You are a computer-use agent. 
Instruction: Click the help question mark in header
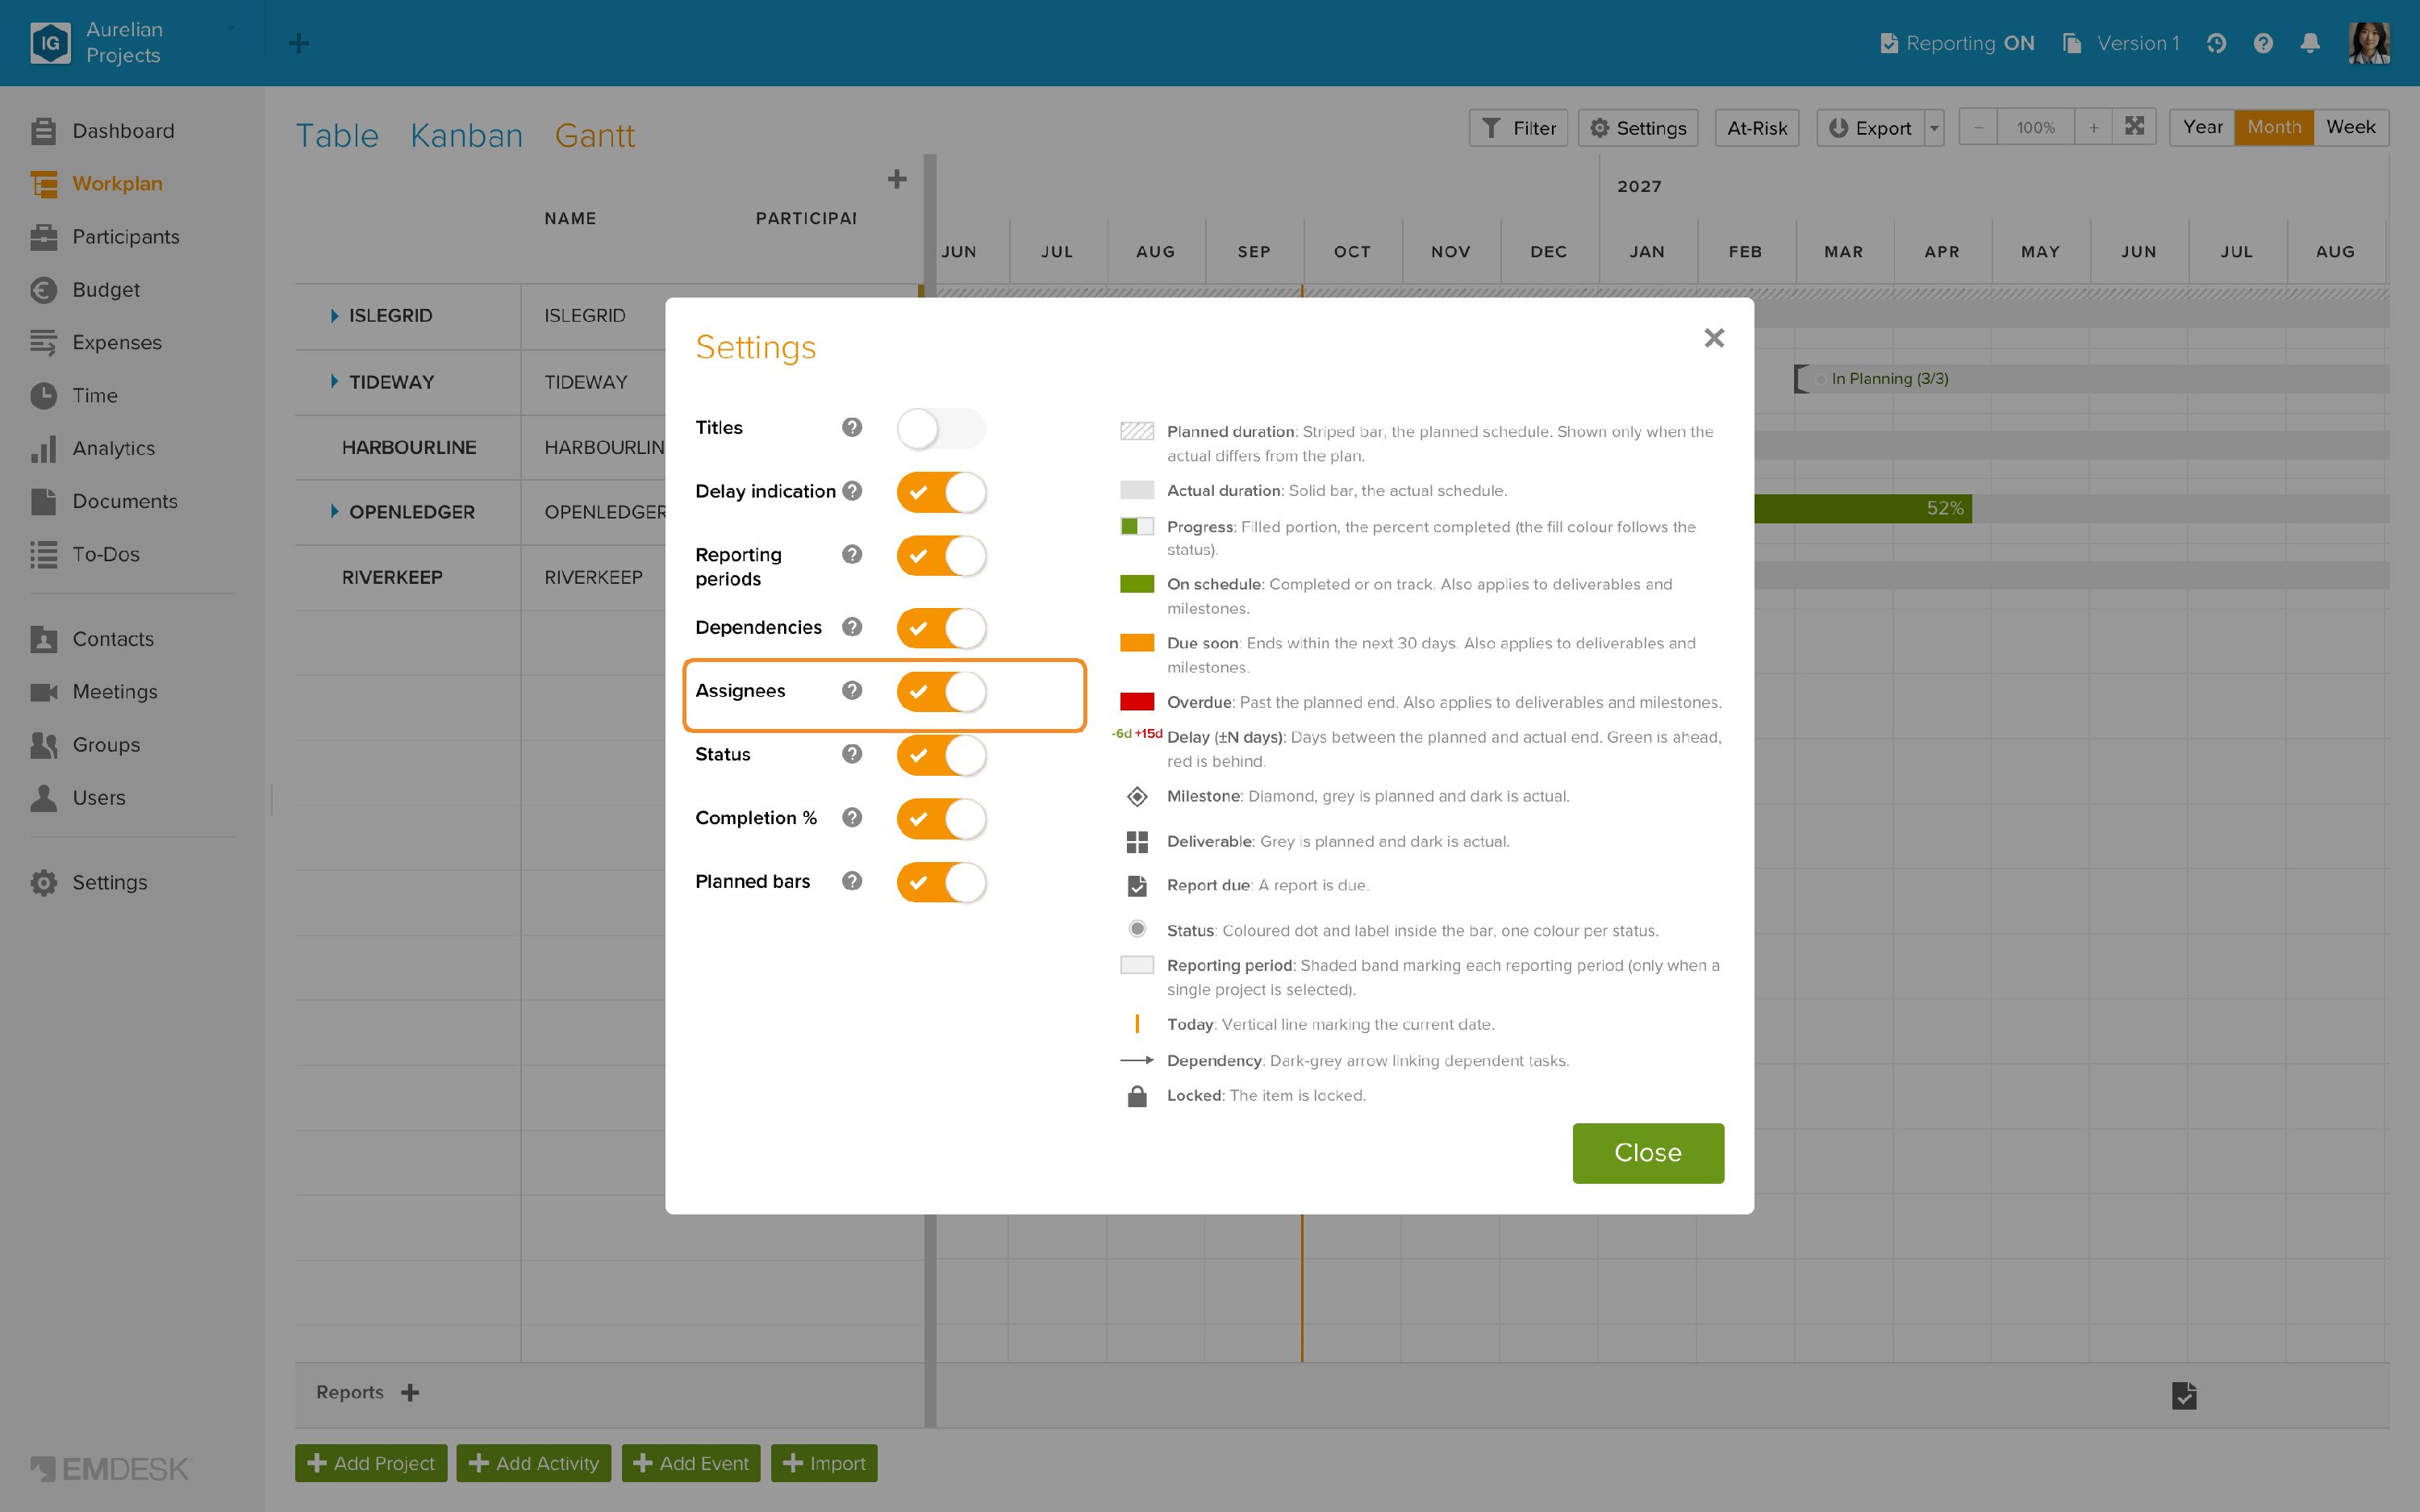pyautogui.click(x=2263, y=43)
